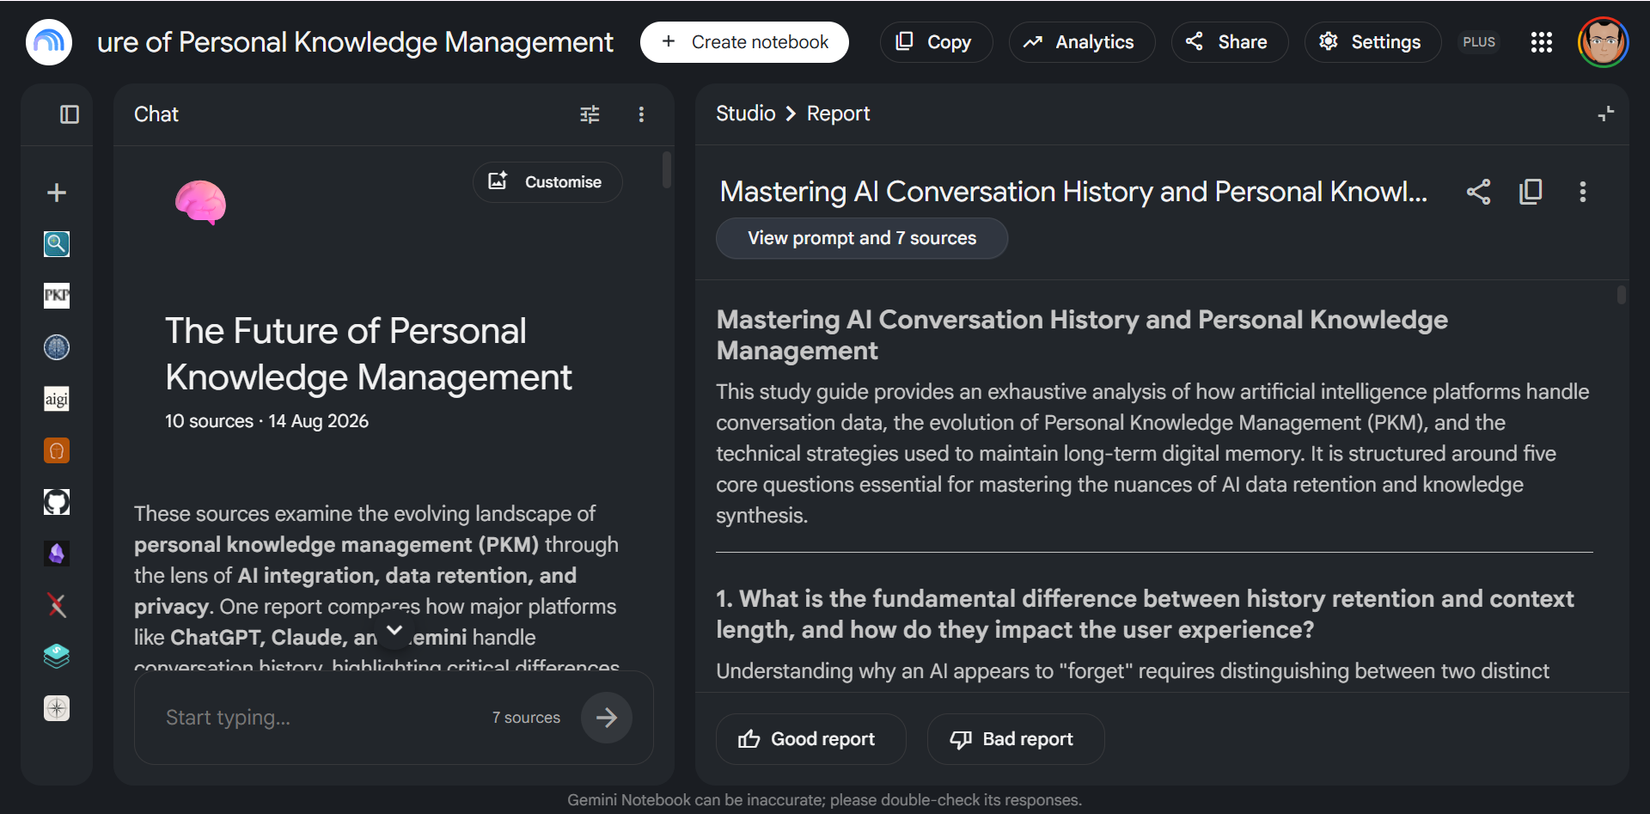1650x814 pixels.
Task: Open the Google apps grid menu
Action: 1541,42
